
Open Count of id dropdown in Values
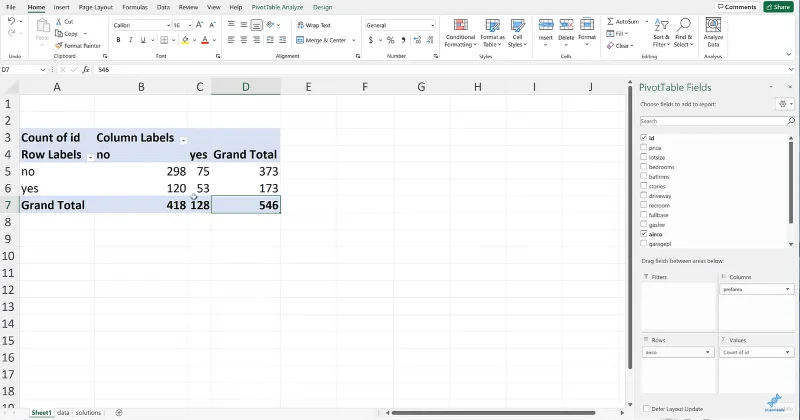tap(787, 352)
